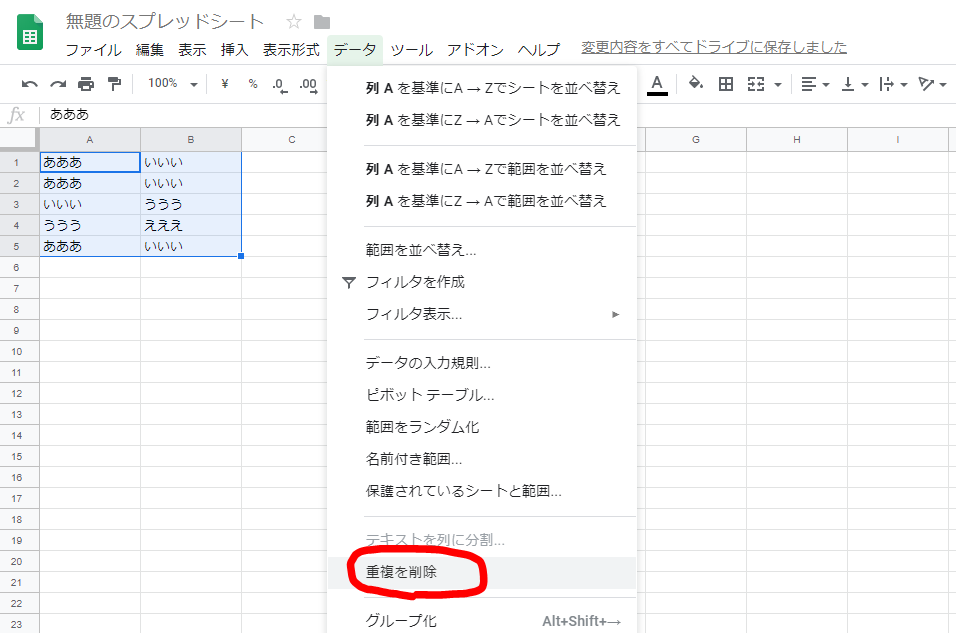Open text rotation dropdown arrow
The height and width of the screenshot is (633, 956).
(x=943, y=85)
